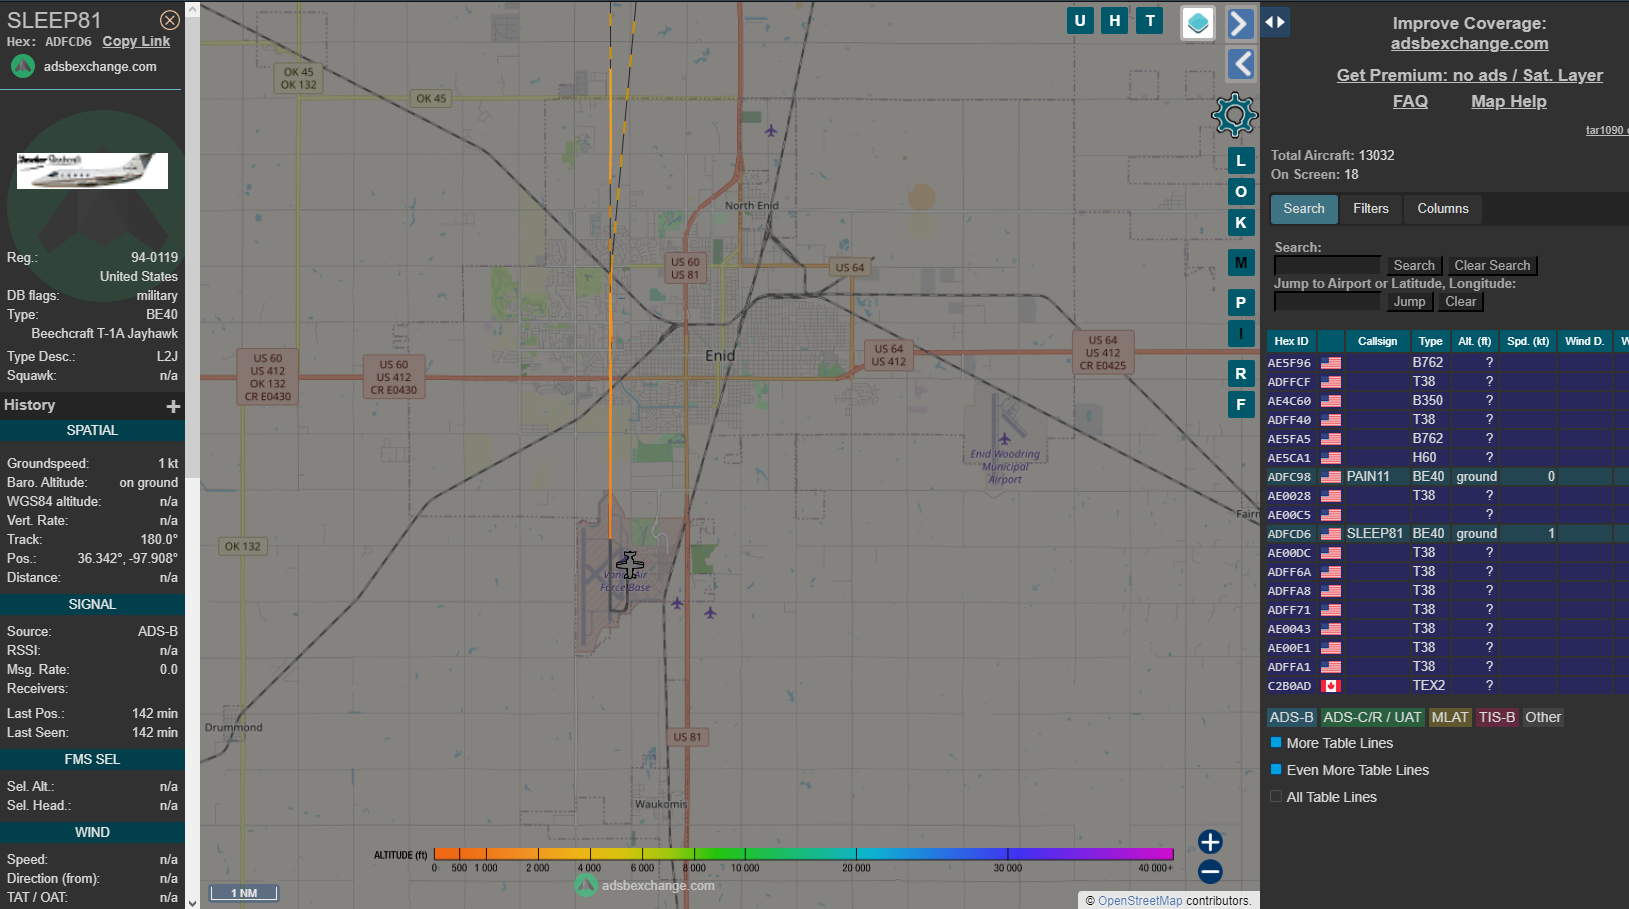Sort table by Spd. (kt) column
1629x909 pixels.
coord(1528,342)
